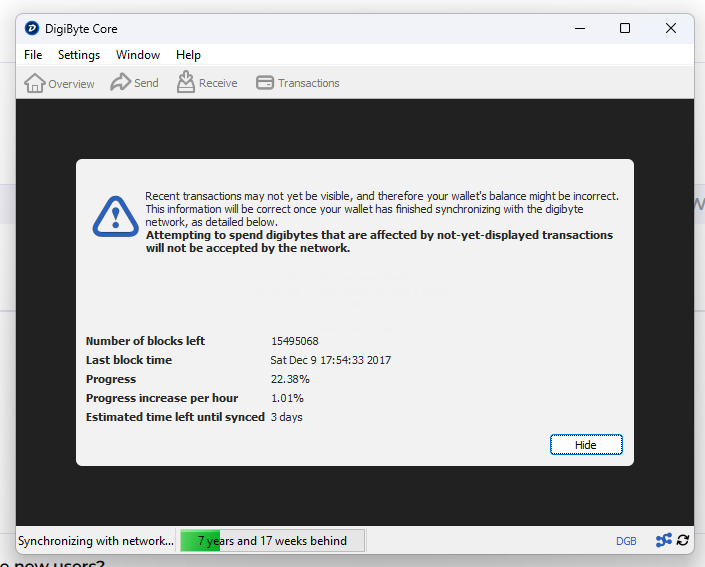Click the sync progress bar showing years behind
Image resolution: width=705 pixels, height=567 pixels.
(272, 540)
